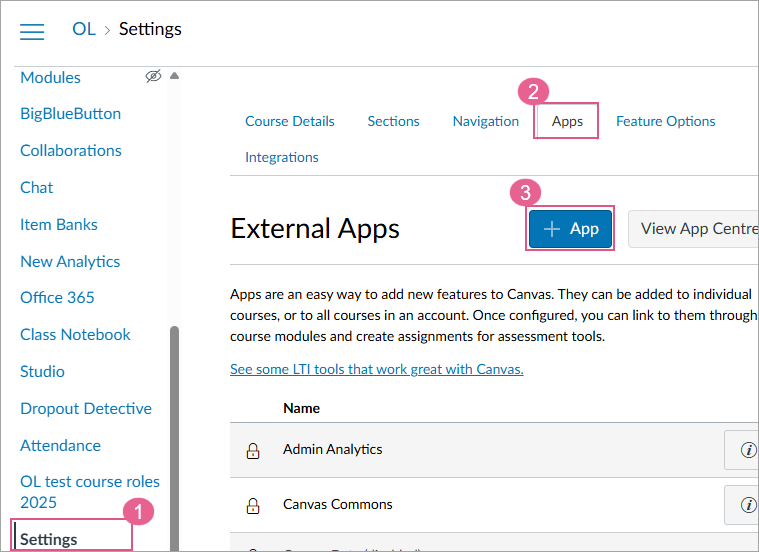Image resolution: width=759 pixels, height=552 pixels.
Task: Switch to the Feature Options tab
Action: 665,121
